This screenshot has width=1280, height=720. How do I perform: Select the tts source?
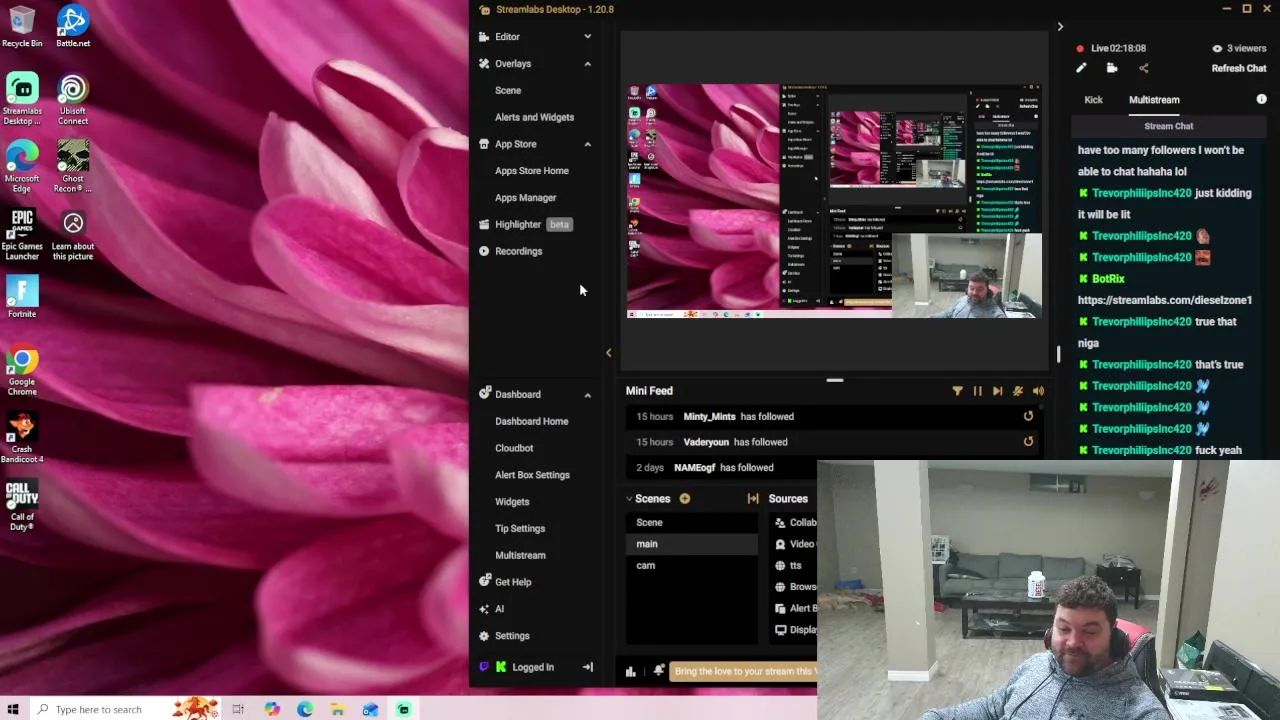tap(795, 565)
